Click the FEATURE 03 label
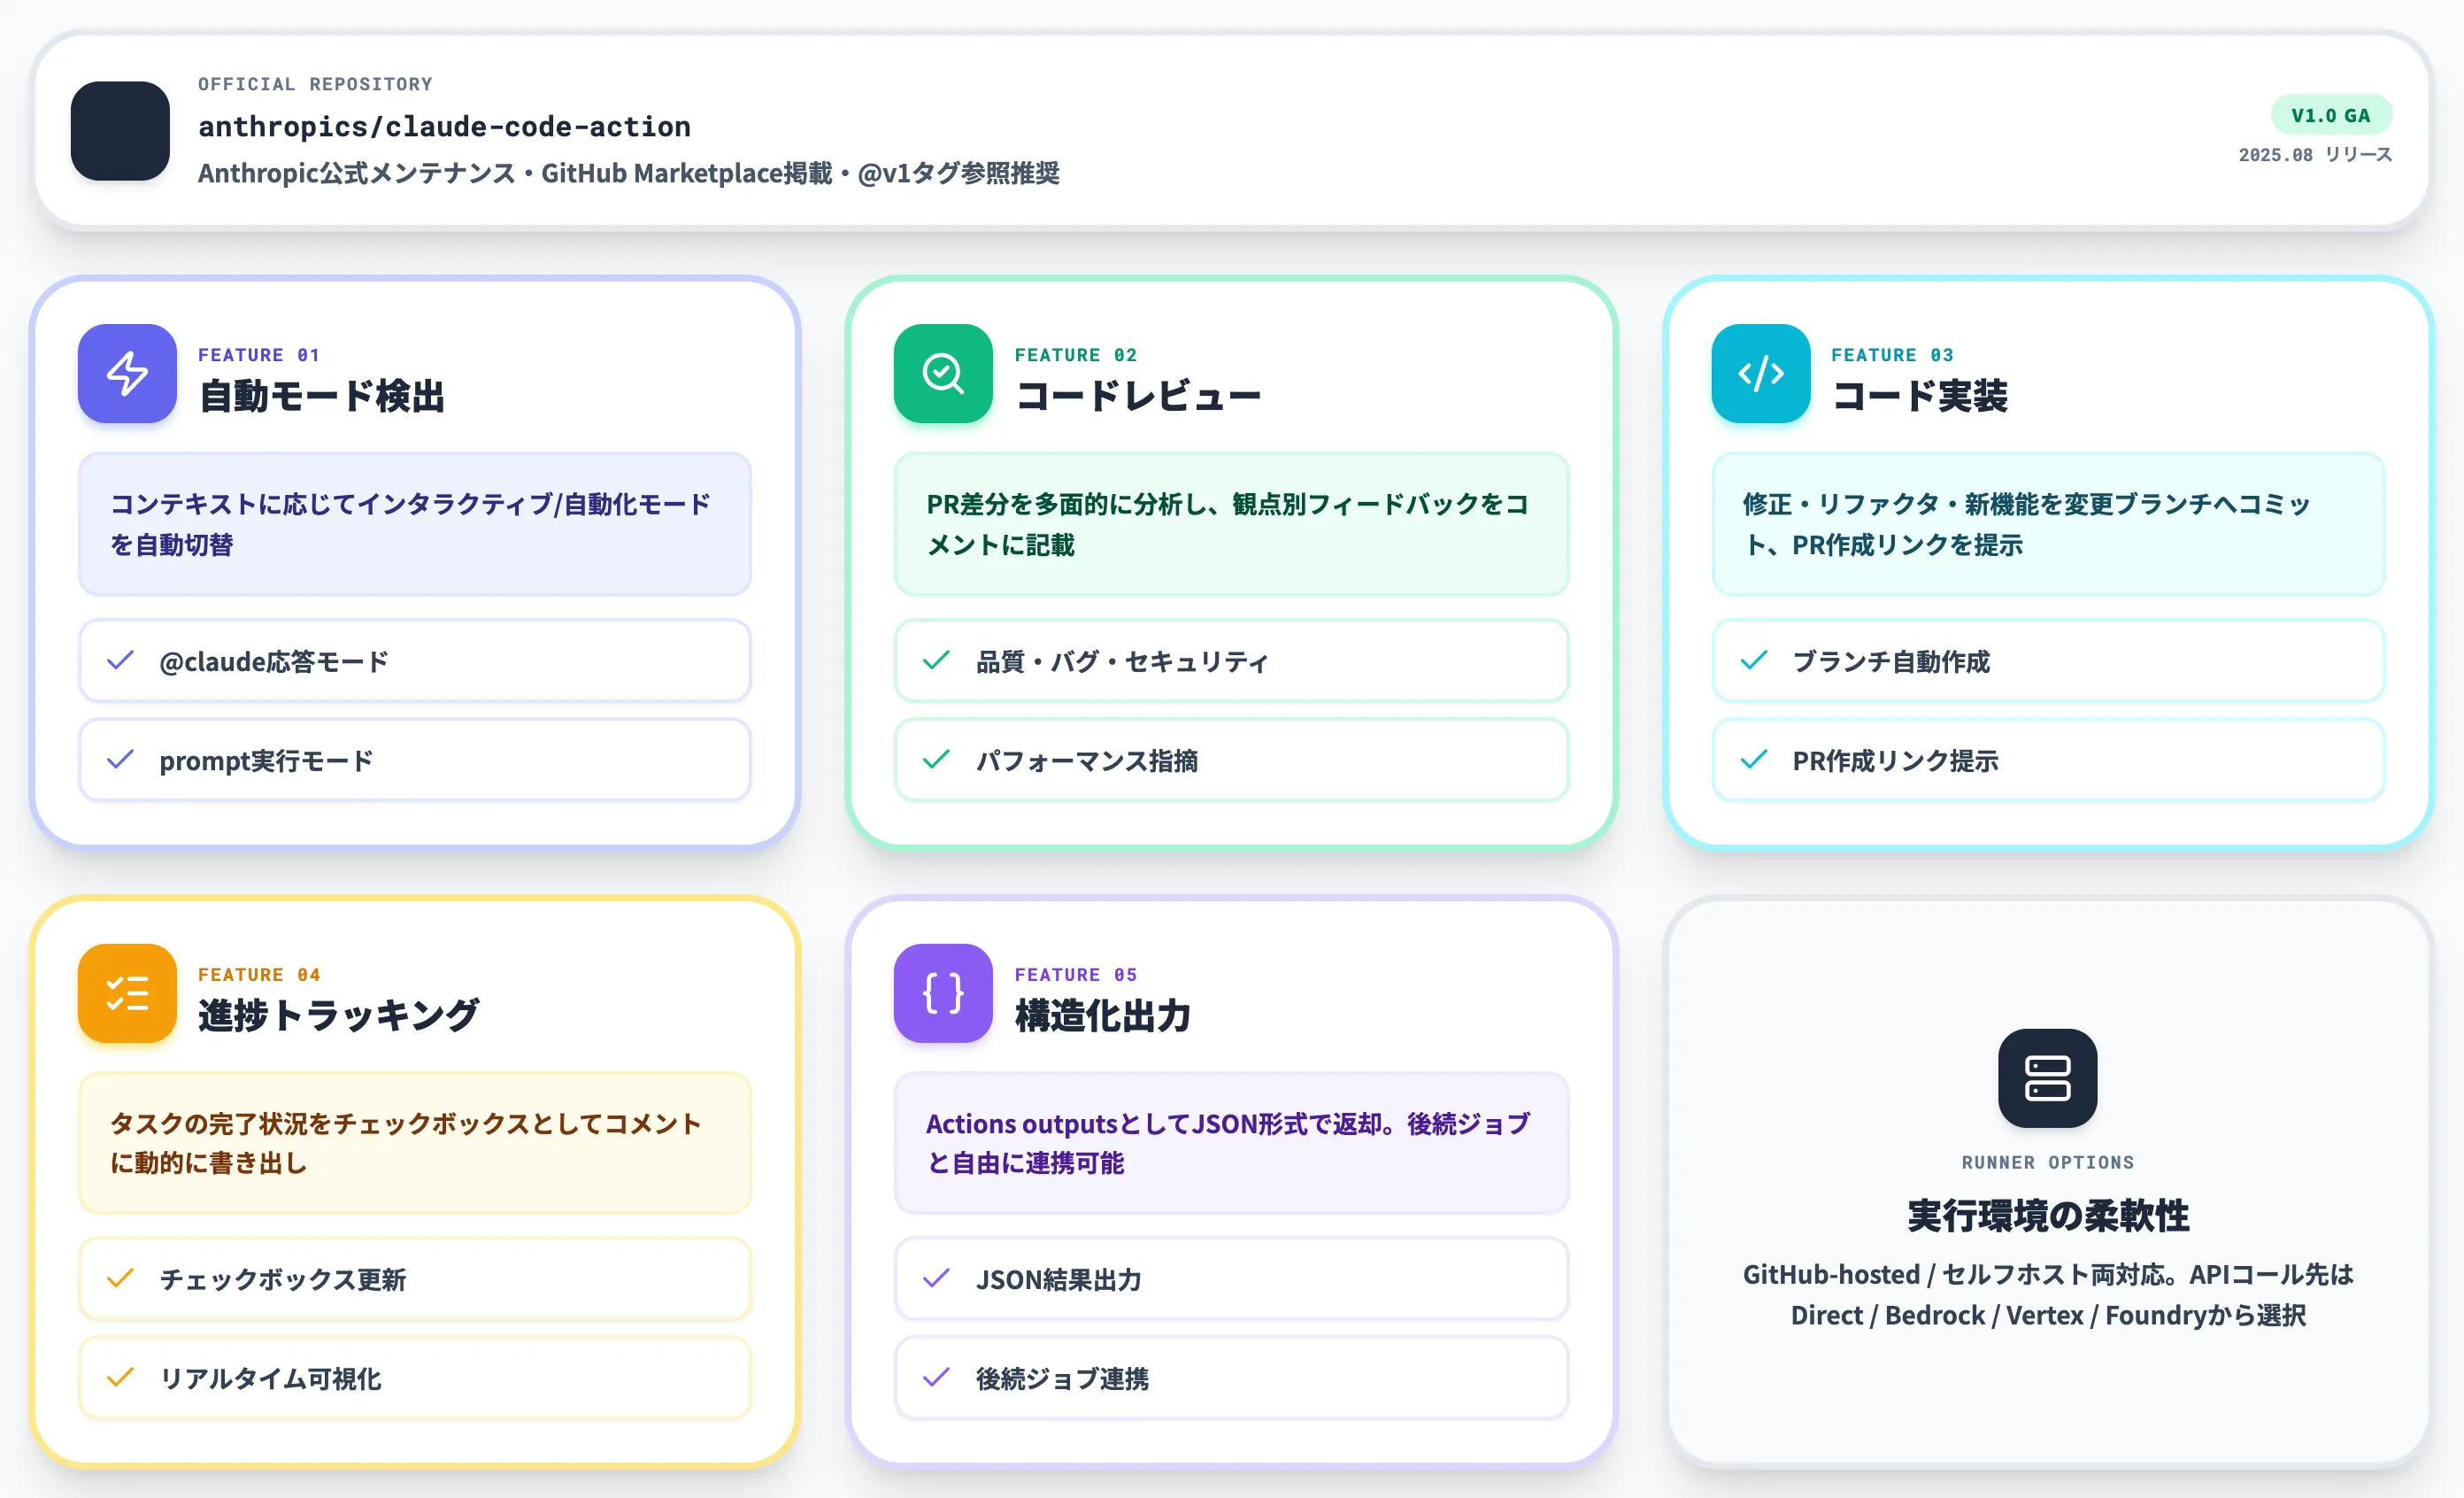The image size is (2464, 1498). (1892, 355)
